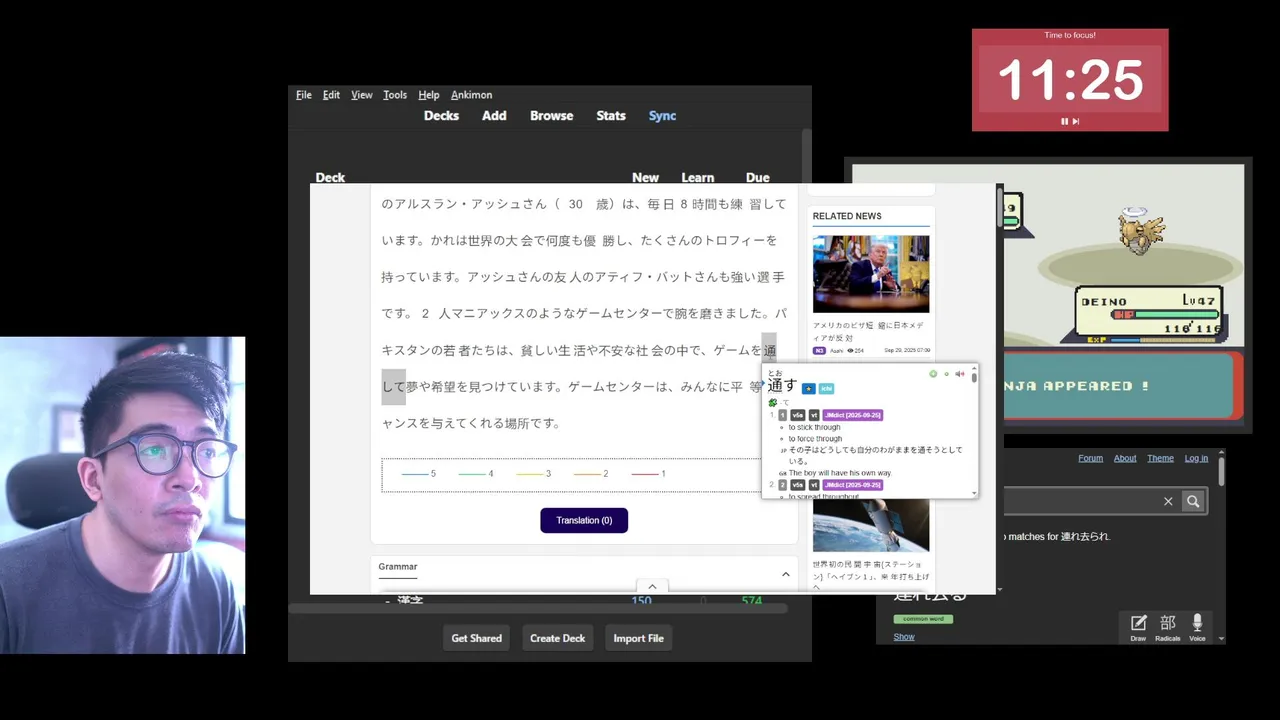Screen dimensions: 1280x720
Task: Click level 5 in the legend
Action: point(419,474)
